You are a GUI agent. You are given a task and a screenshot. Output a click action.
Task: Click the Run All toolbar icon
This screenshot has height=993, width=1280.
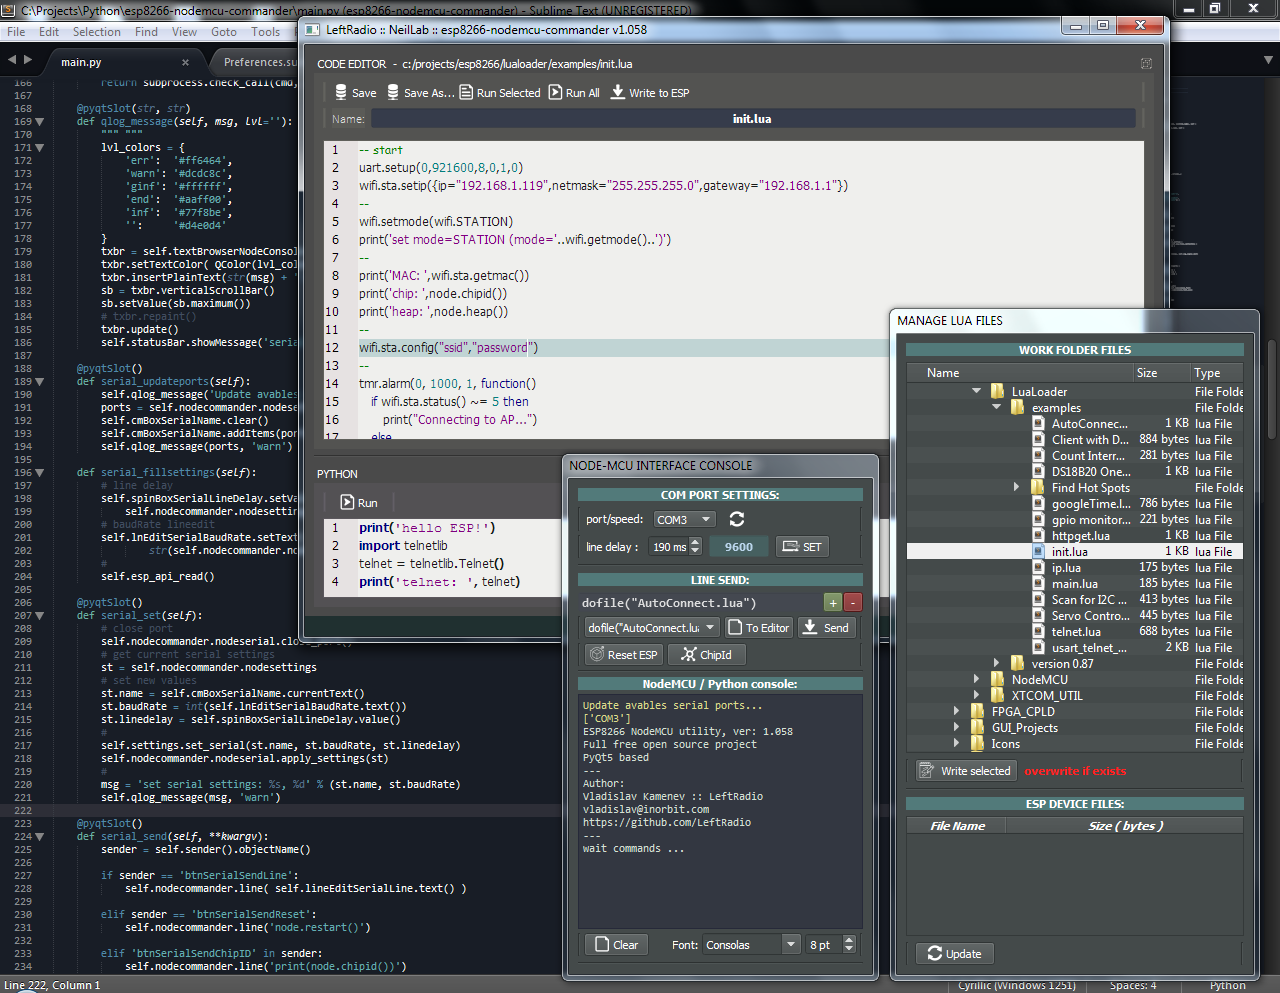(555, 92)
